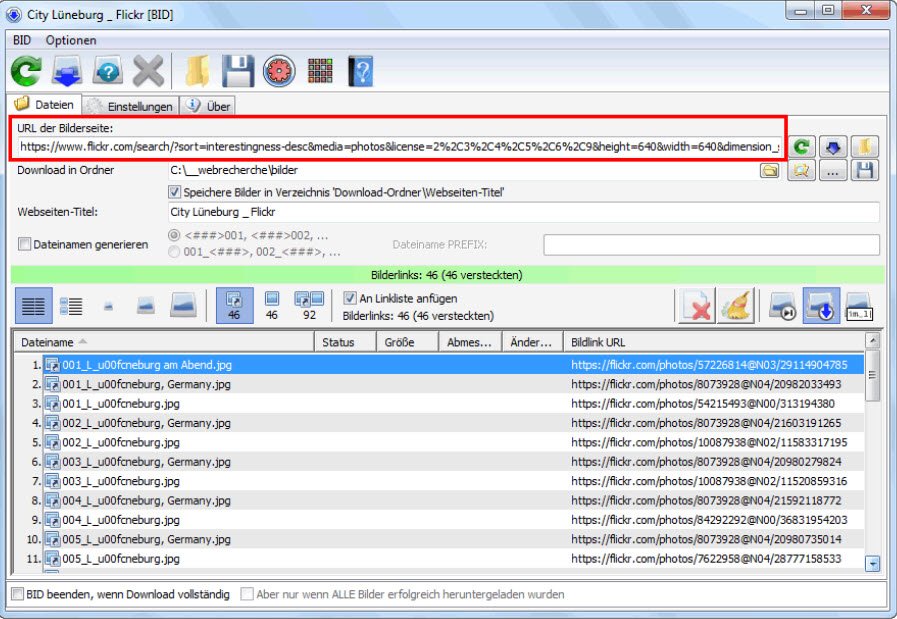Screen dimensions: 897x619
Task: Click green reload button beside URL field
Action: [802, 146]
